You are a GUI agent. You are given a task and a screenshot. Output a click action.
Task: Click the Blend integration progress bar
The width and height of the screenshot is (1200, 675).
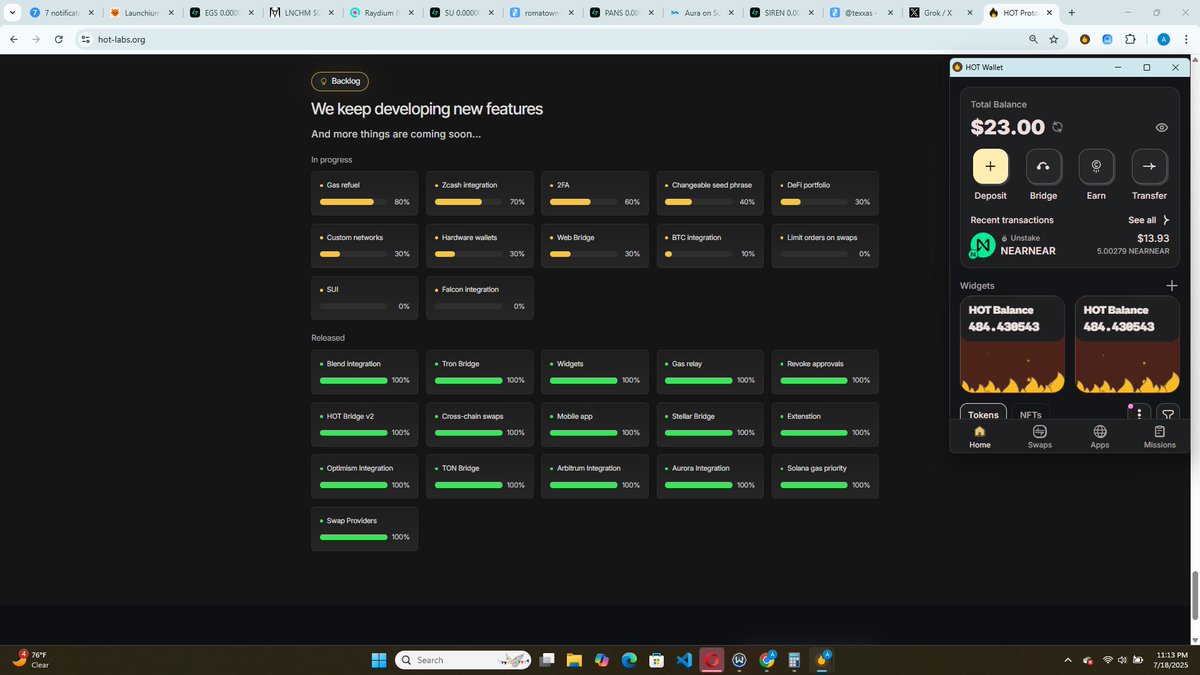click(353, 380)
